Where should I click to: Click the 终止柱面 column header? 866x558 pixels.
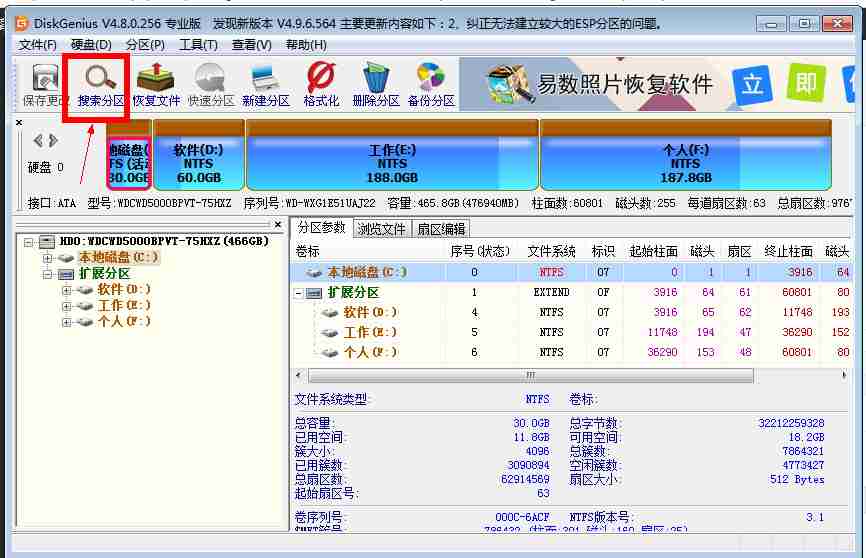[788, 252]
